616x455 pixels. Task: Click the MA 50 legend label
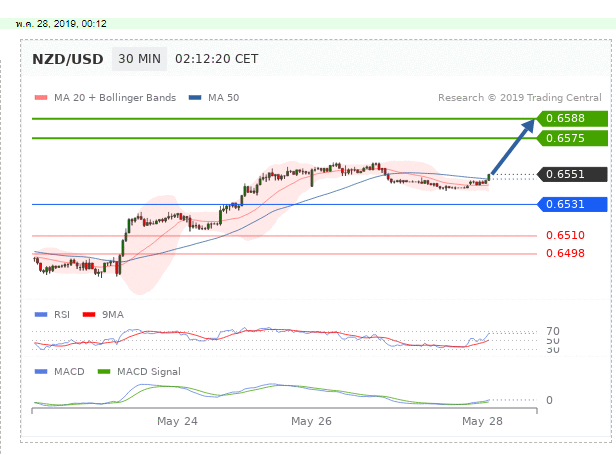click(x=224, y=97)
